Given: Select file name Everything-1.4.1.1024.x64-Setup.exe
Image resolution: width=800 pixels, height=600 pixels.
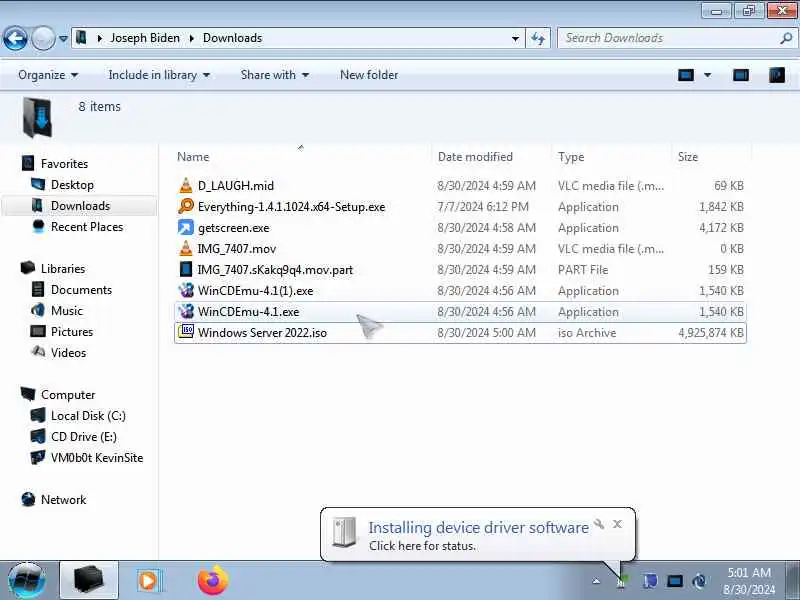Looking at the screenshot, I should 291,207.
